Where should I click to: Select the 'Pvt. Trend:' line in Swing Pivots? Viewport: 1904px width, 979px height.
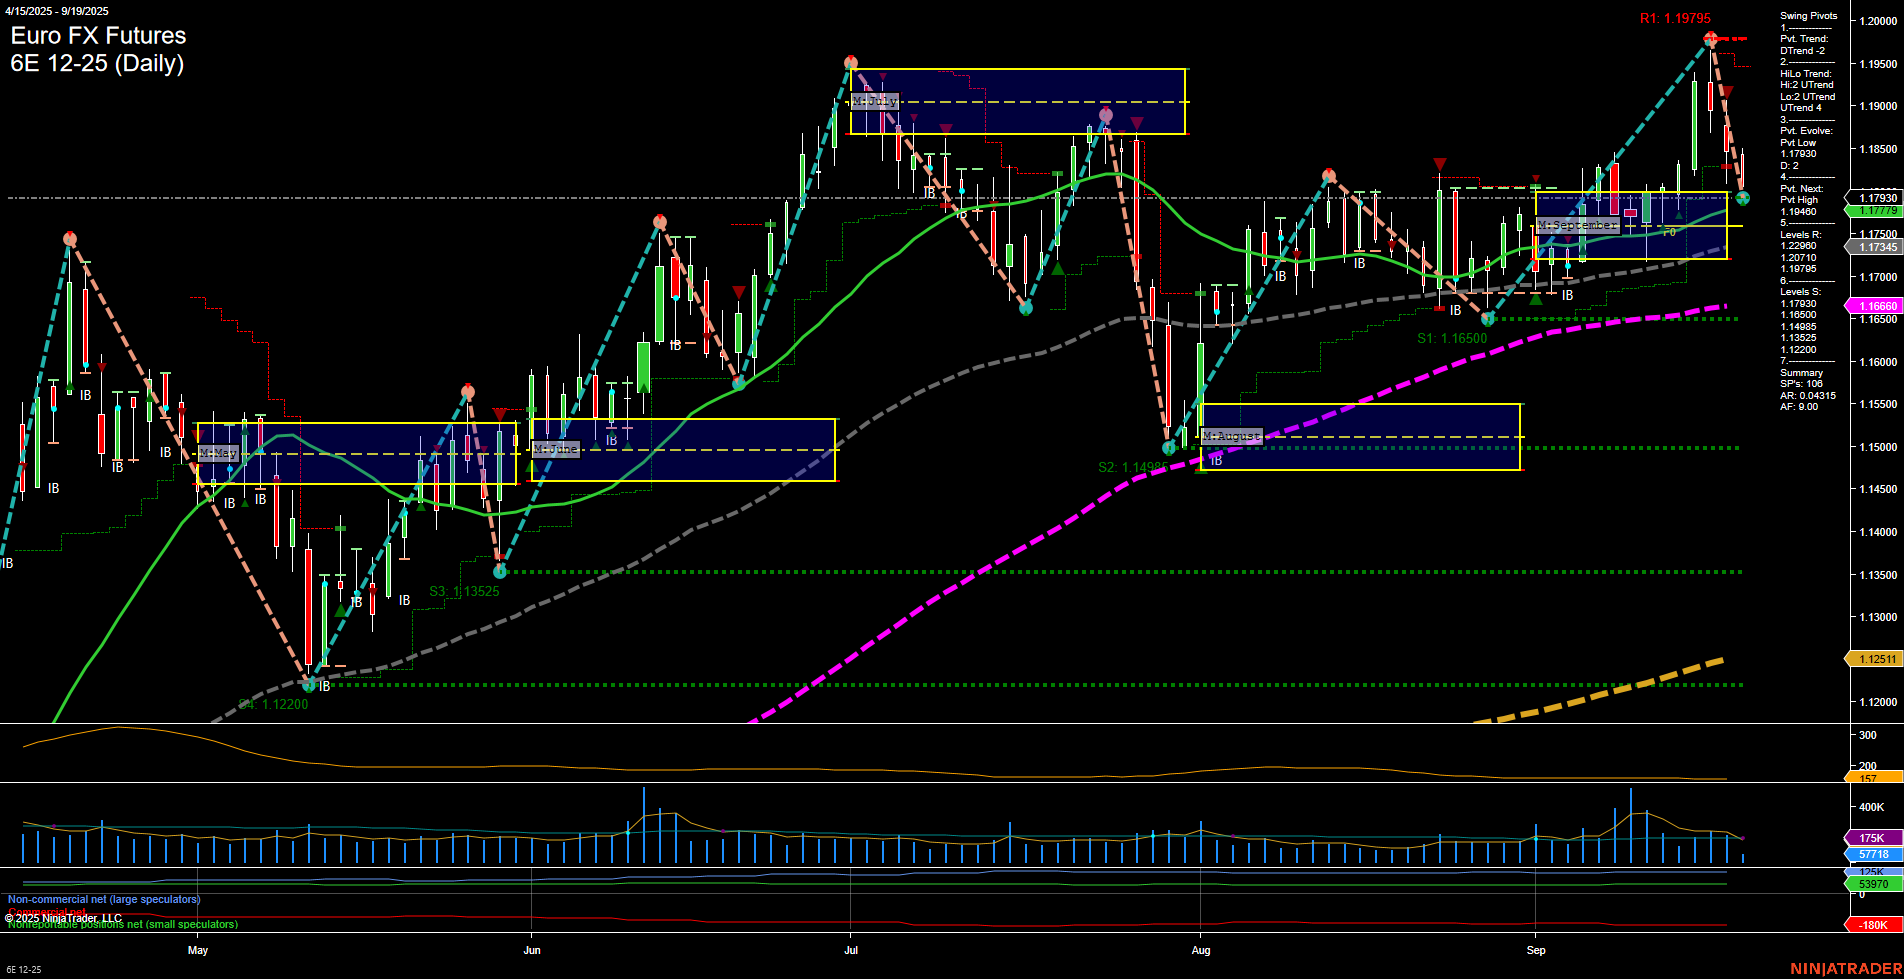coord(1804,39)
